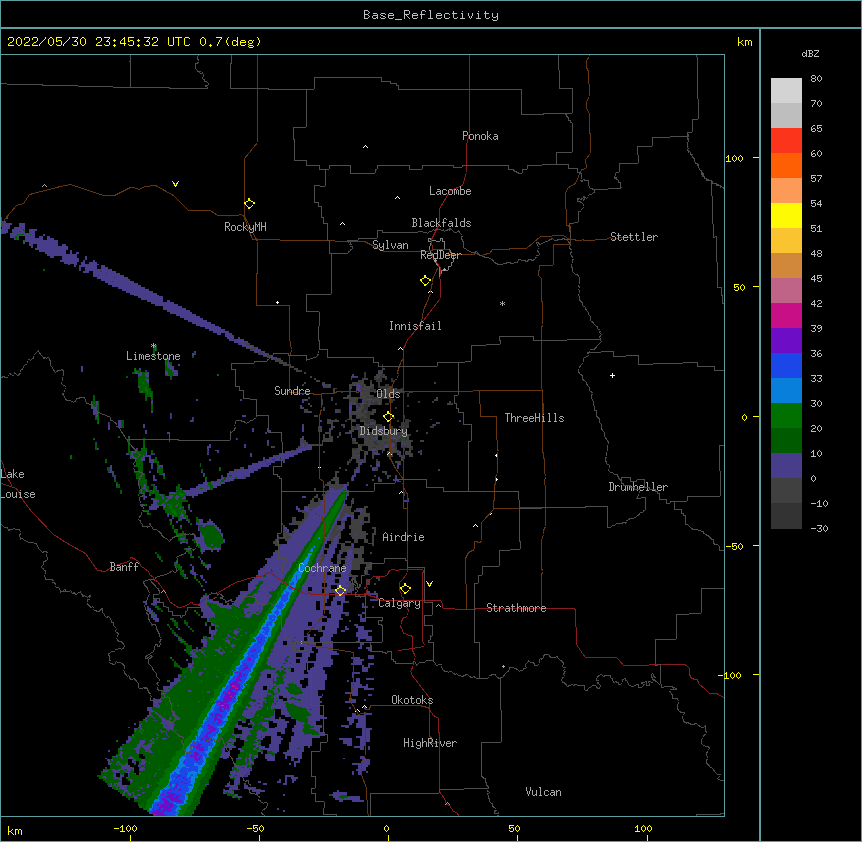Select the light blue 33–30 dBZ legend swatch
The image size is (862, 842).
point(786,390)
